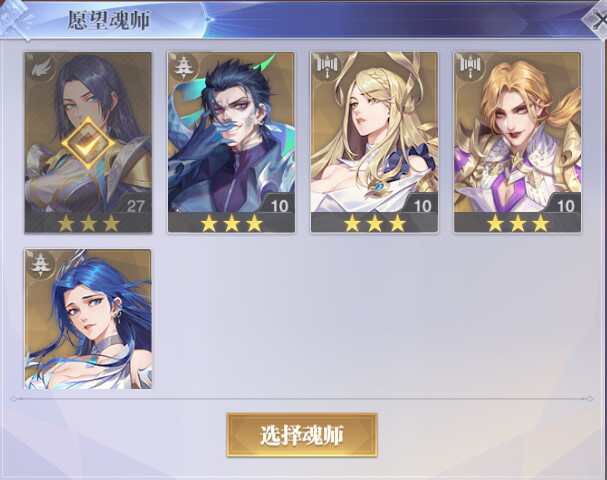Screen dimensions: 607x480
Task: Click the three-star rating under blonde braided woman
Action: pos(374,224)
